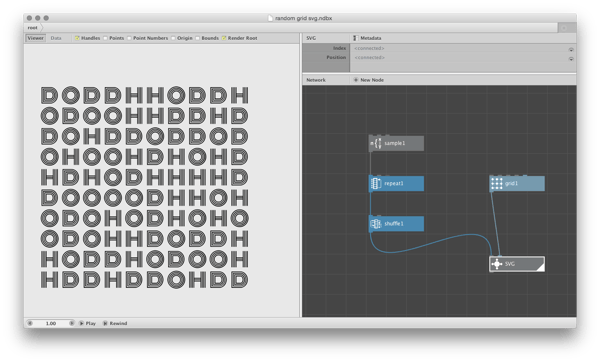Click the grid1 node label
This screenshot has width=600, height=362.
pos(511,183)
